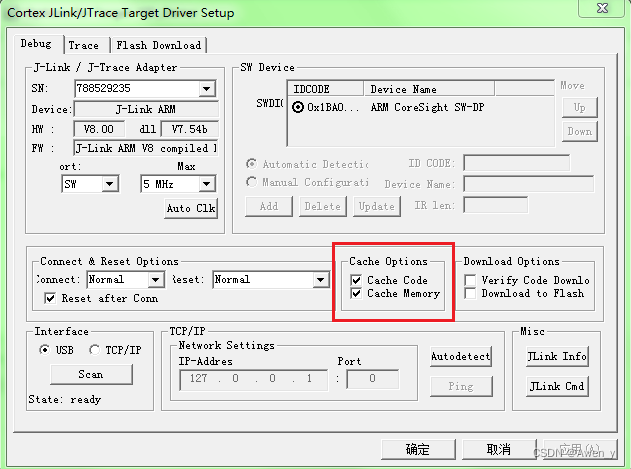Select the 0x1BA0 SWDIO device radio

point(298,107)
